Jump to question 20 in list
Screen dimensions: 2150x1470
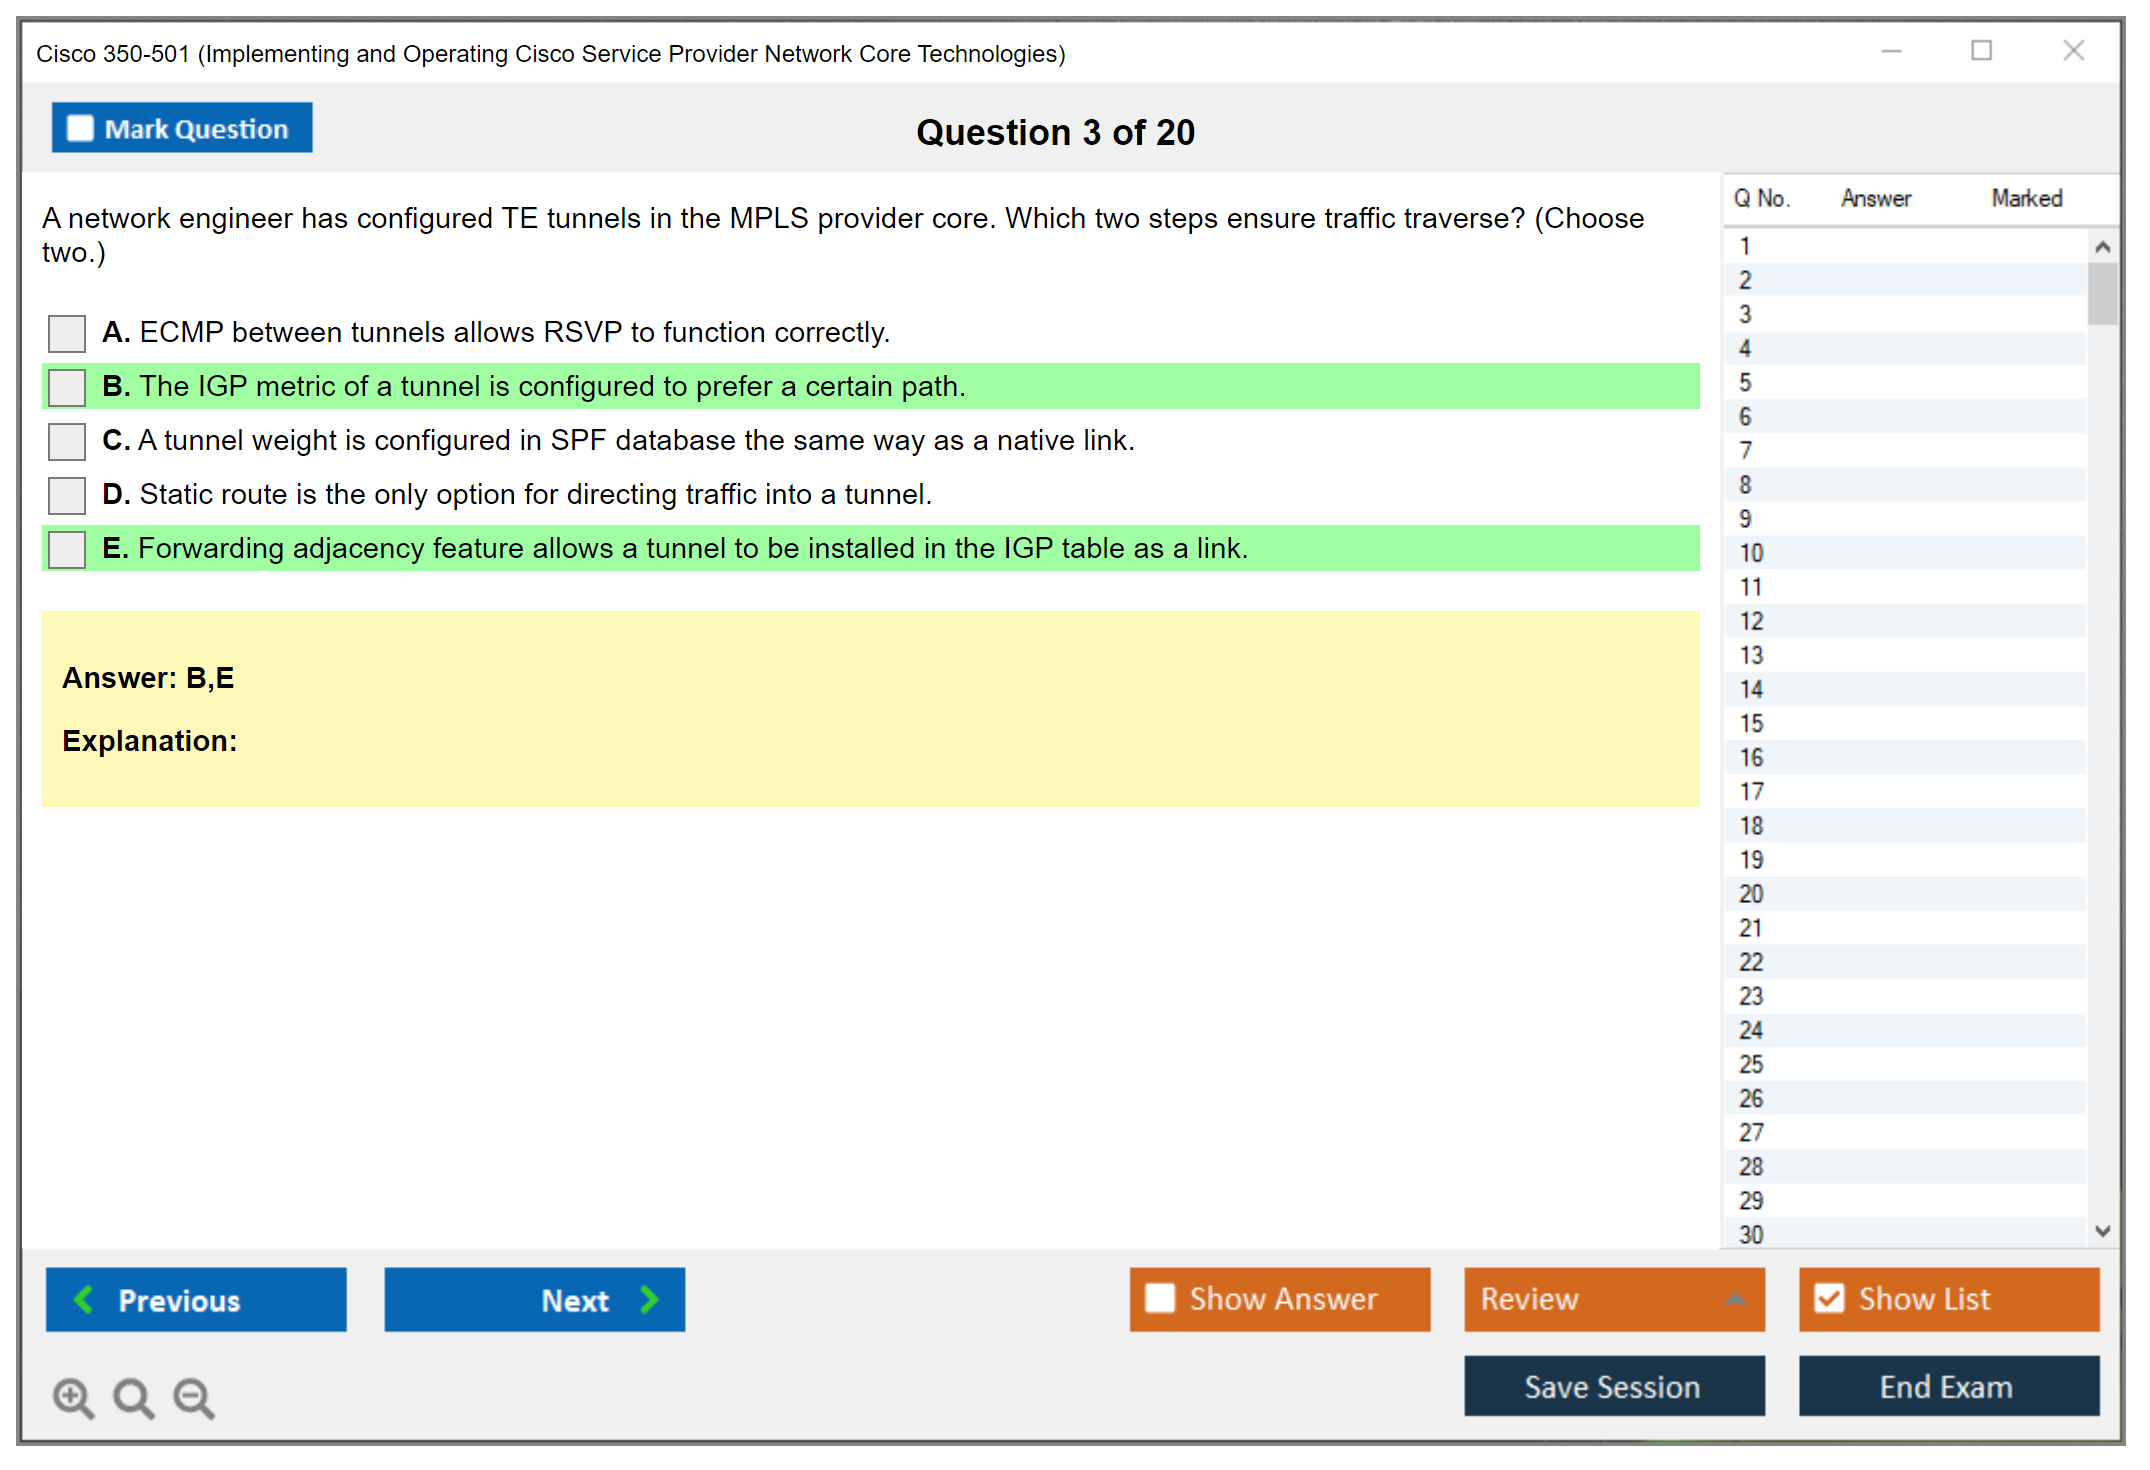point(1751,894)
